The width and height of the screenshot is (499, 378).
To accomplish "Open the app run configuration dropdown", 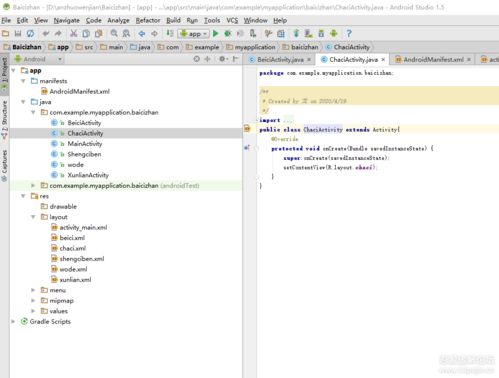I will [x=194, y=34].
